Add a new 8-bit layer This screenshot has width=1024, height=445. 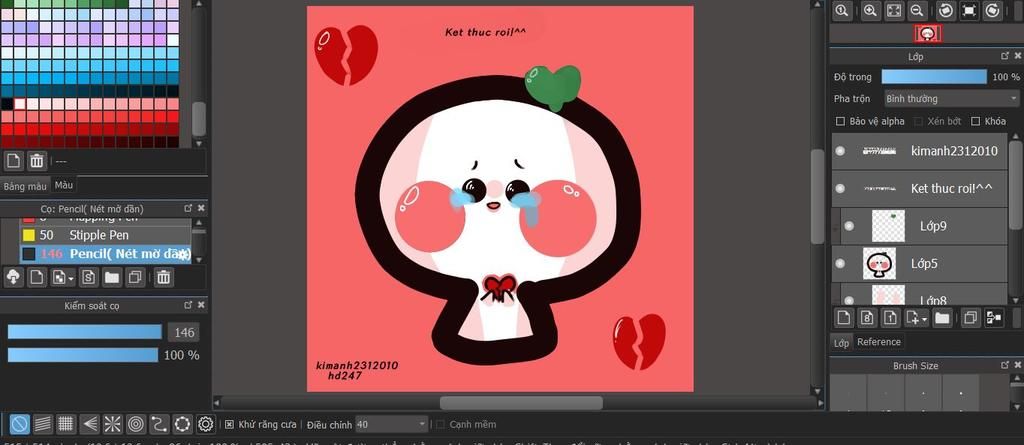coord(867,318)
